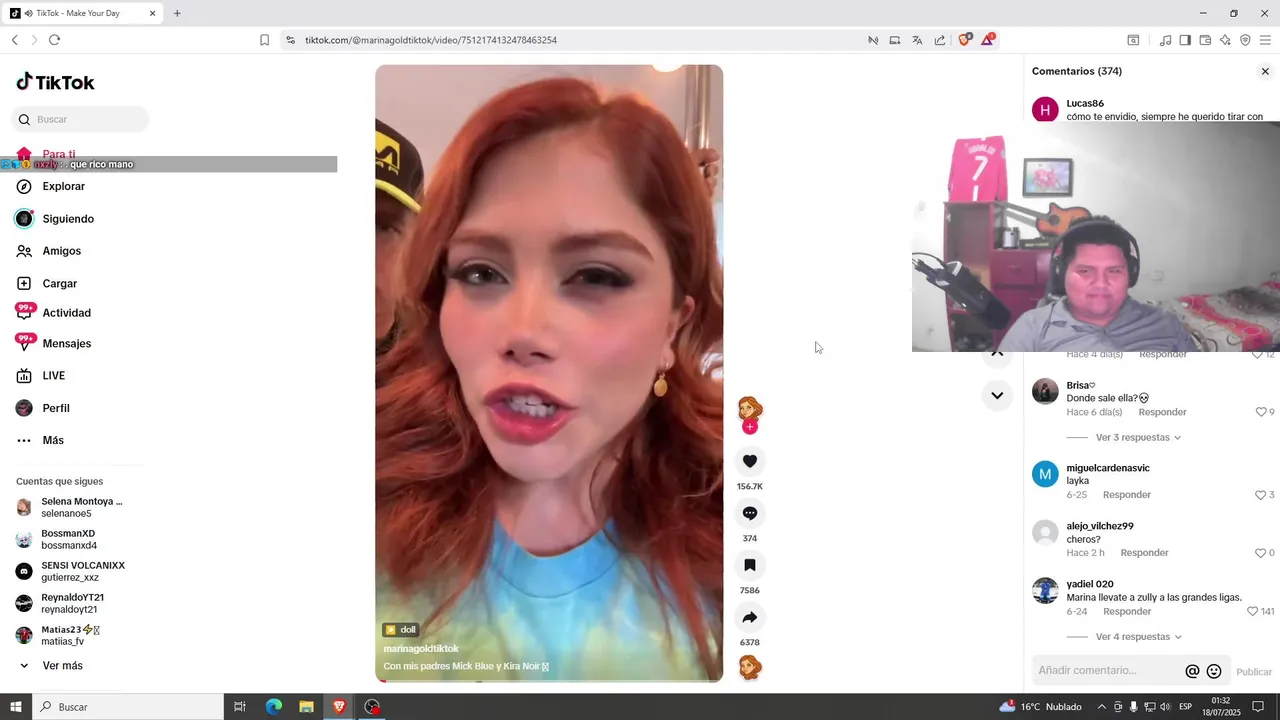Focus the Buscar search field in TikTok
The image size is (1280, 720).
pos(80,119)
